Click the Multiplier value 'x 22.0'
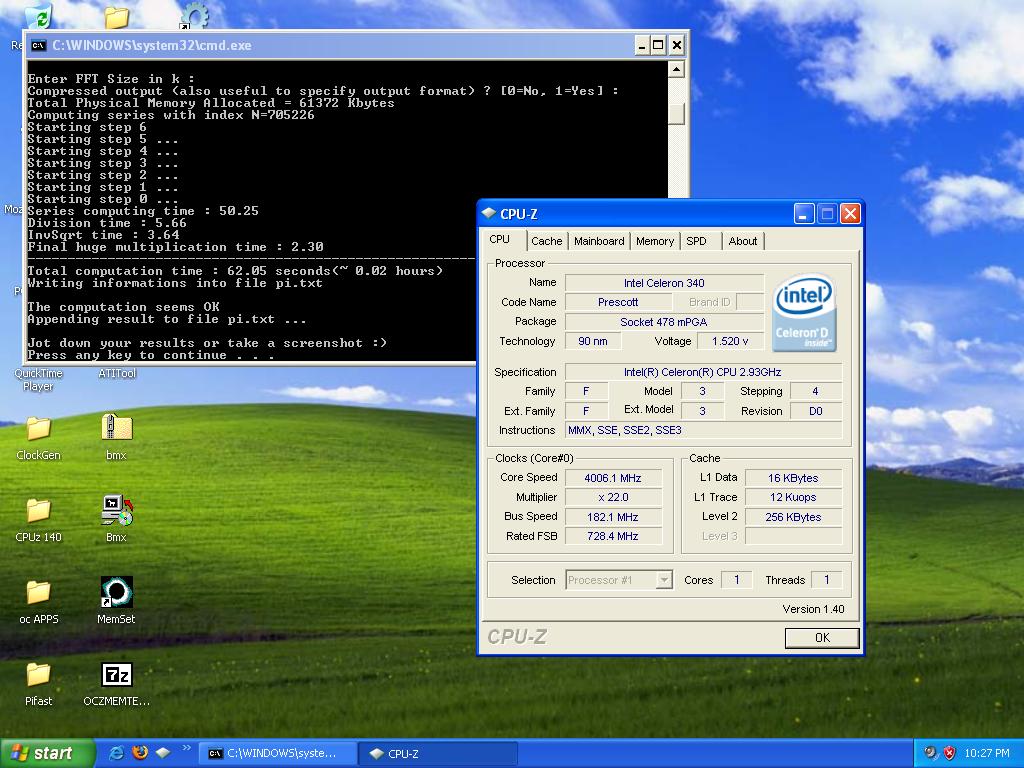The width and height of the screenshot is (1024, 768). [613, 497]
